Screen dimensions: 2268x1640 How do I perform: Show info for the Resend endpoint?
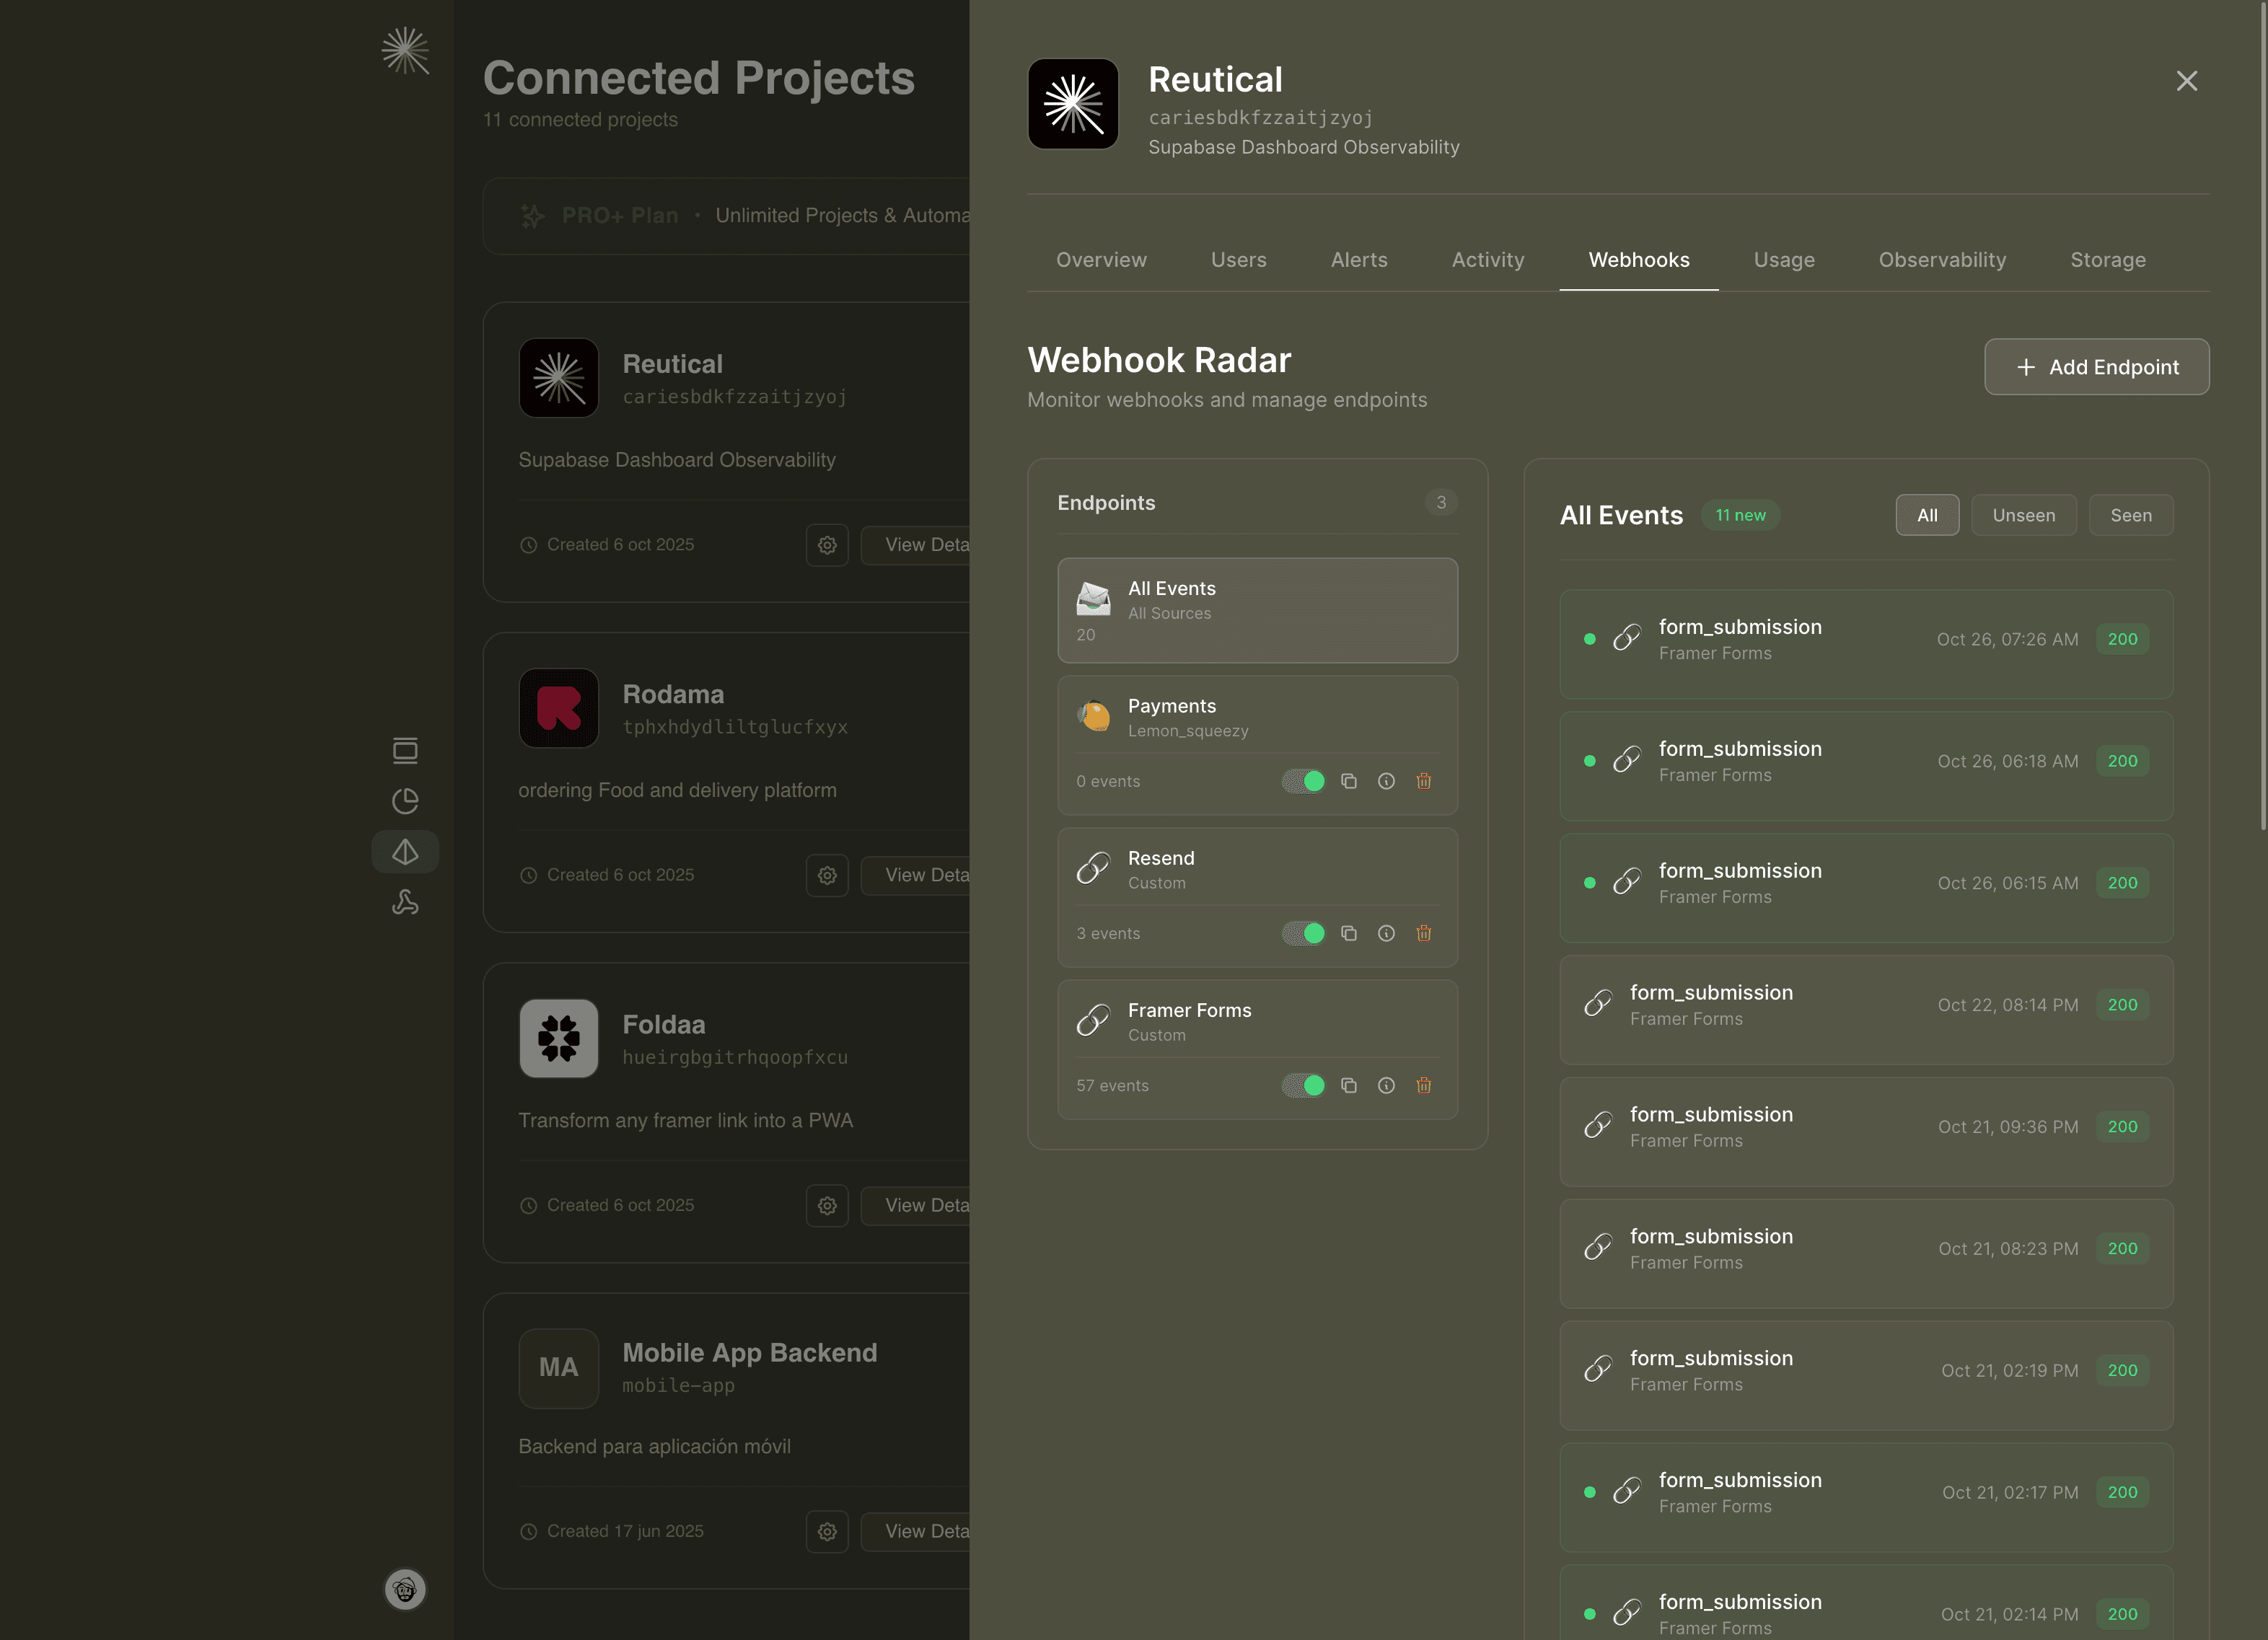1386,933
